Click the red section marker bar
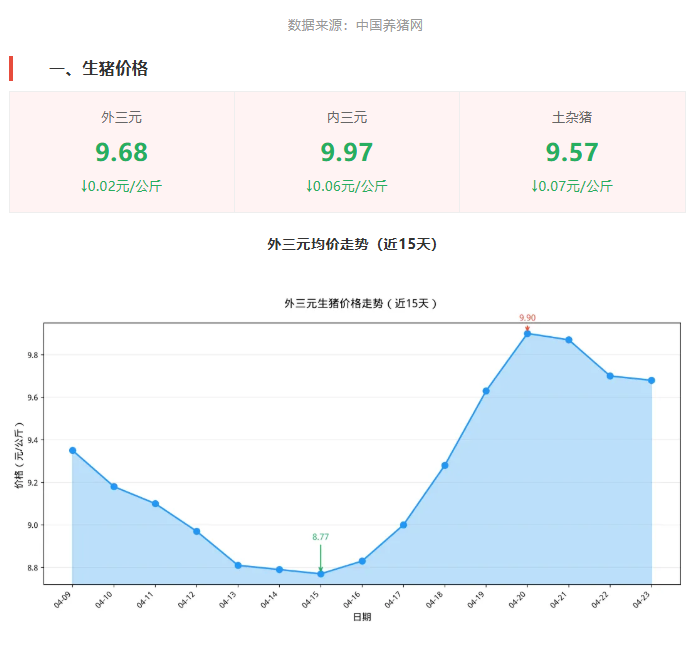 (x=11, y=69)
